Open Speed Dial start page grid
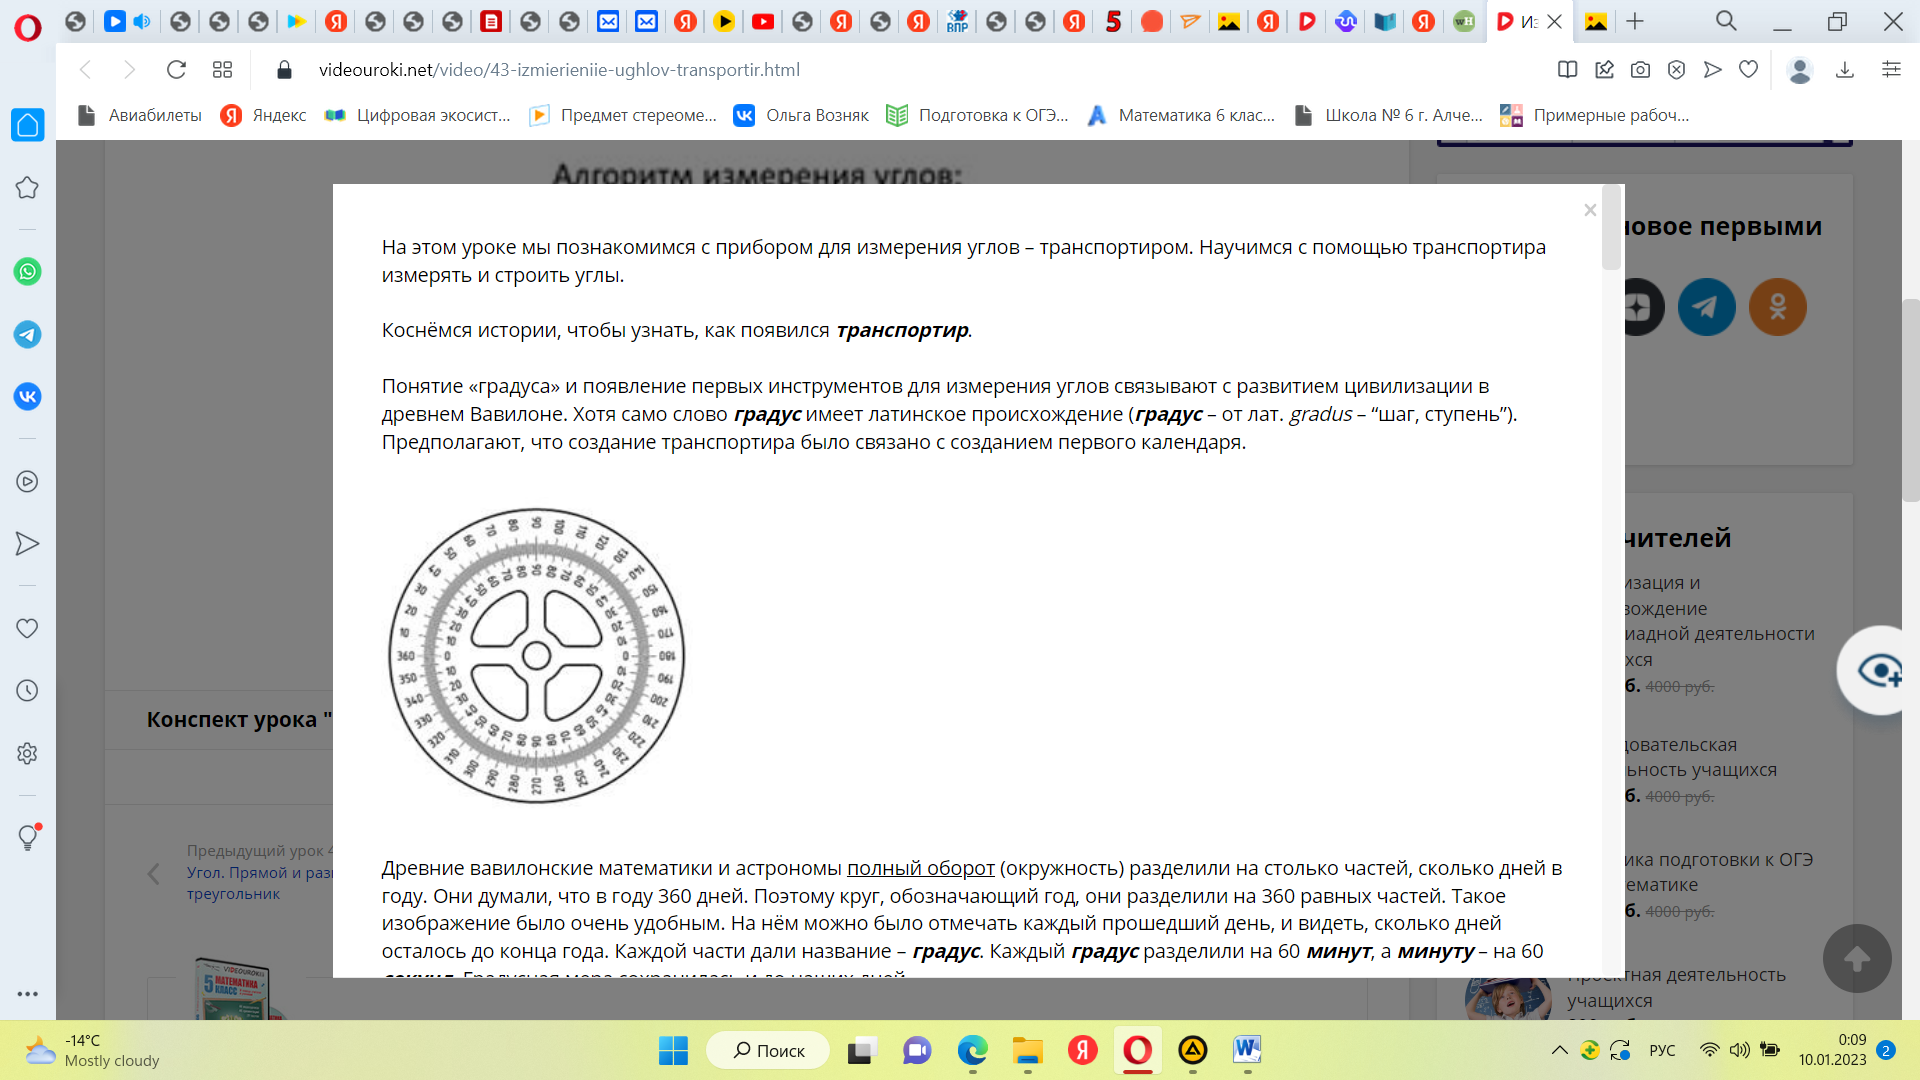Viewport: 1920px width, 1080px height. [222, 70]
